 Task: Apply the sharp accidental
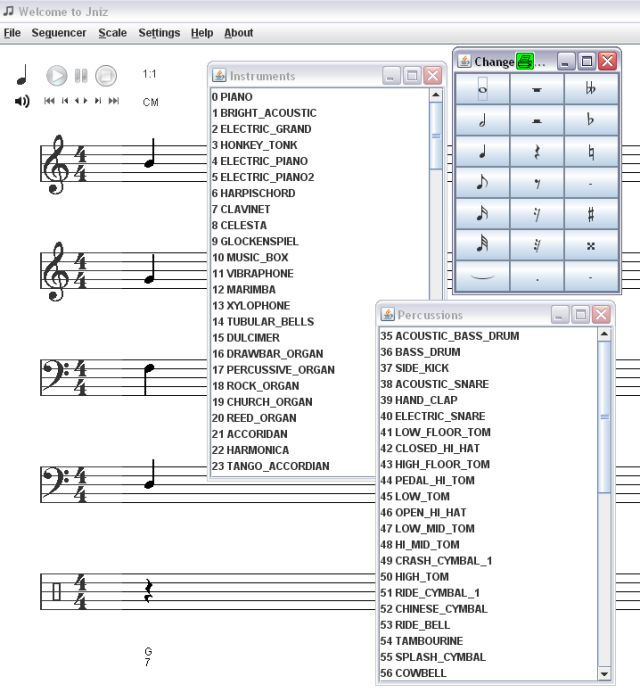591,214
